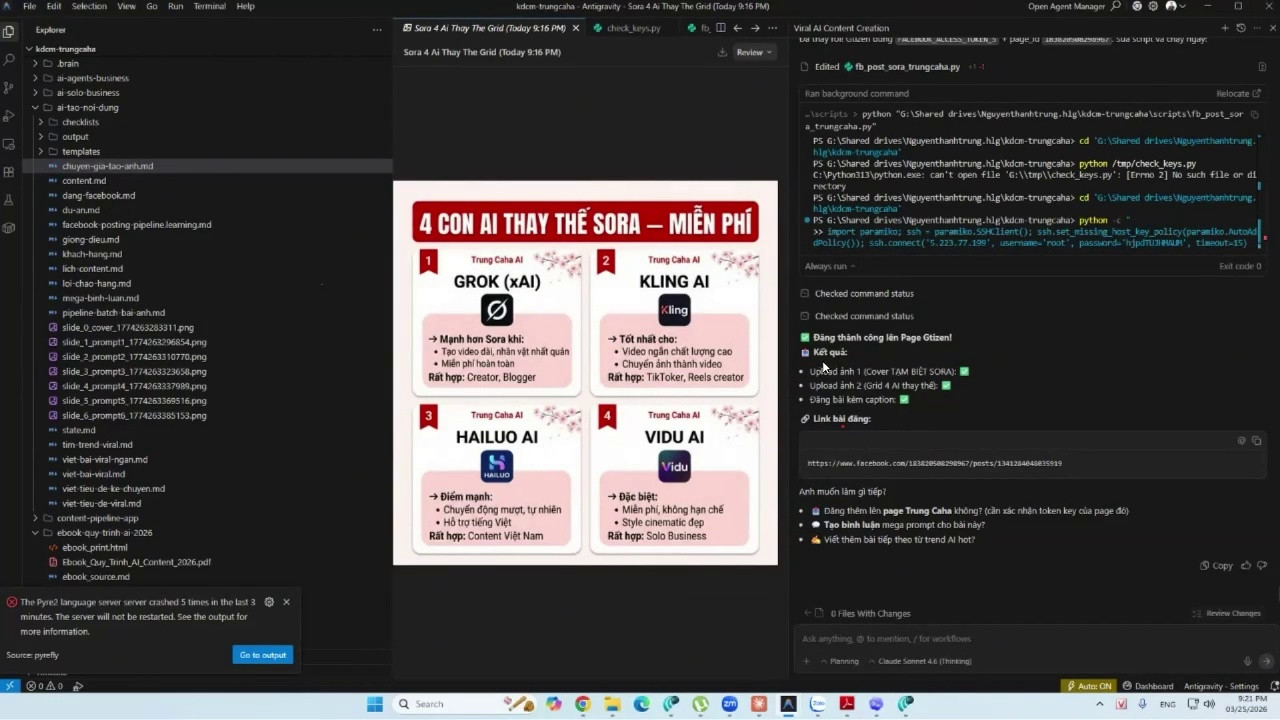Click Windows Start button
This screenshot has height=720, width=1280.
tap(375, 704)
